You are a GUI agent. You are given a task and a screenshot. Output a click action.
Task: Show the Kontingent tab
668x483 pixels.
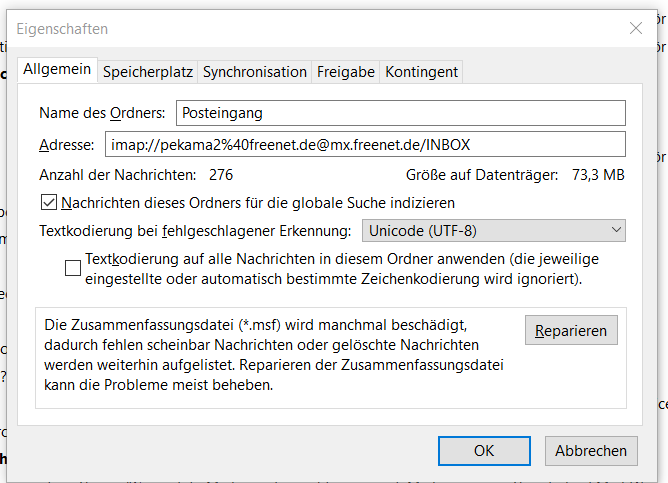421,72
